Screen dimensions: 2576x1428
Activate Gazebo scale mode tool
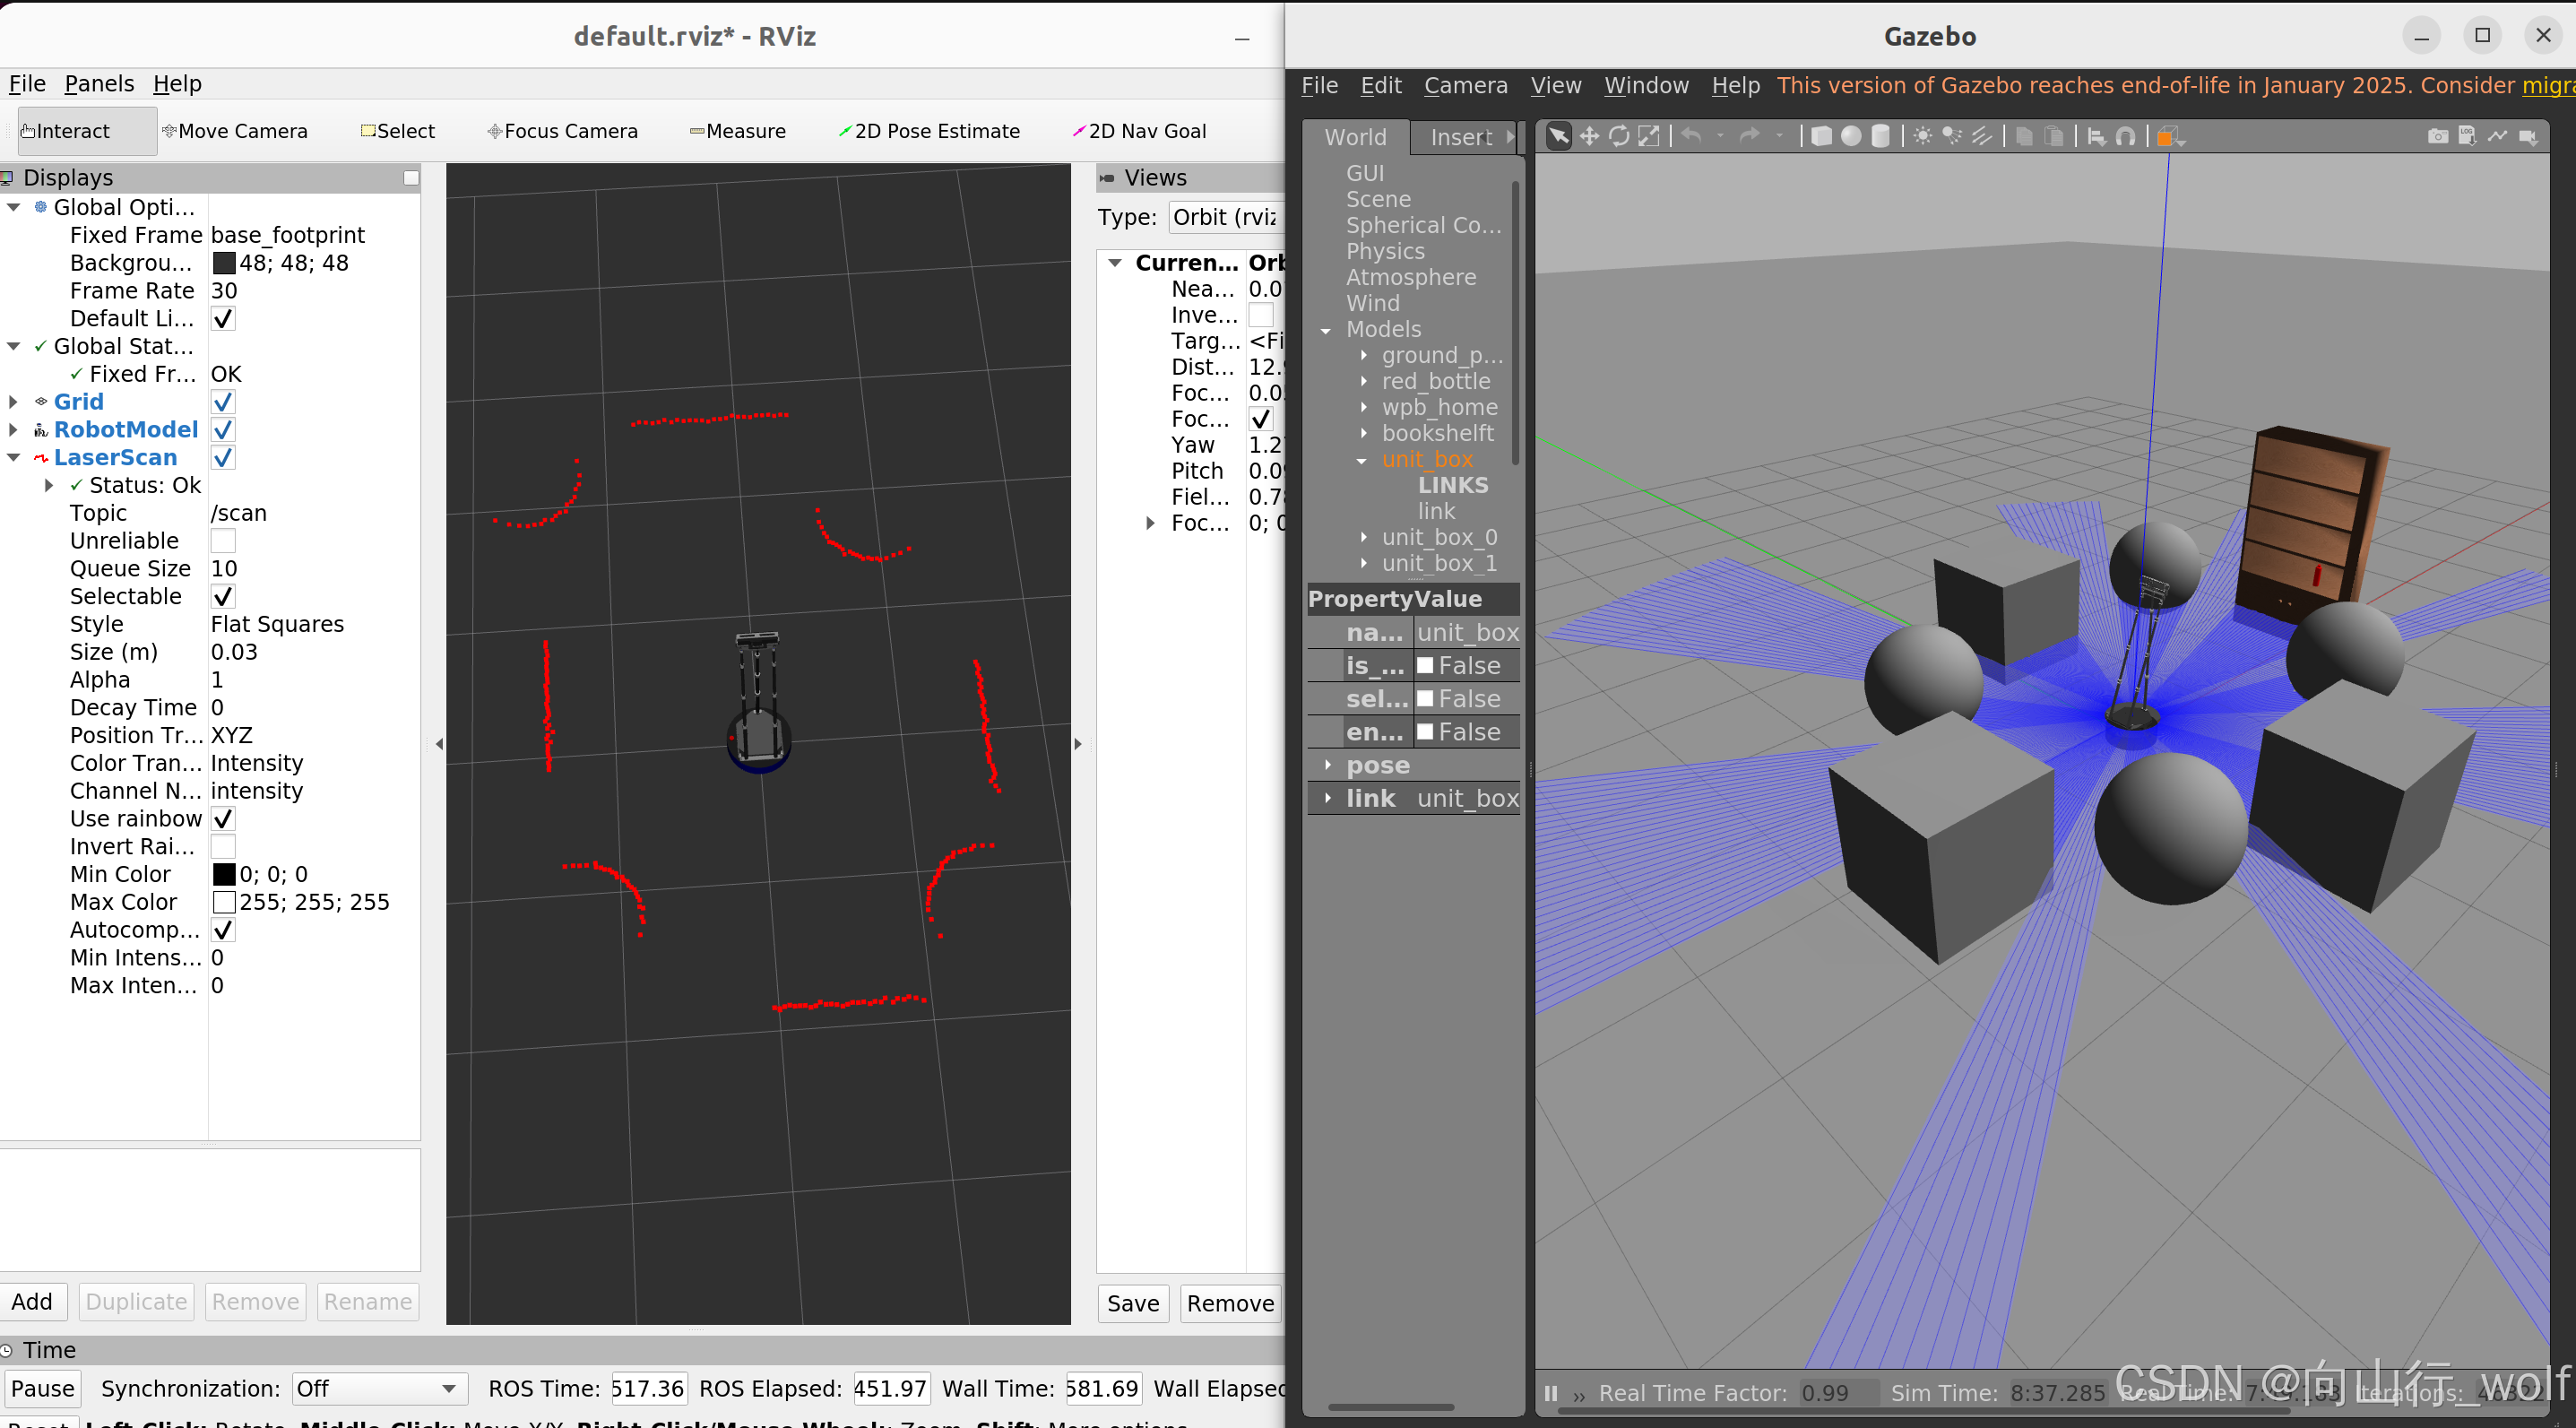1649,137
